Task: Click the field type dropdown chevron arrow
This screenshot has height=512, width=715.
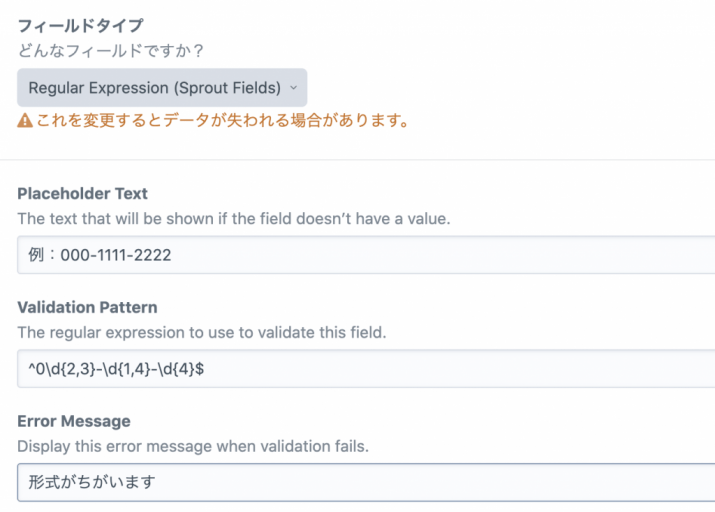Action: pyautogui.click(x=292, y=88)
